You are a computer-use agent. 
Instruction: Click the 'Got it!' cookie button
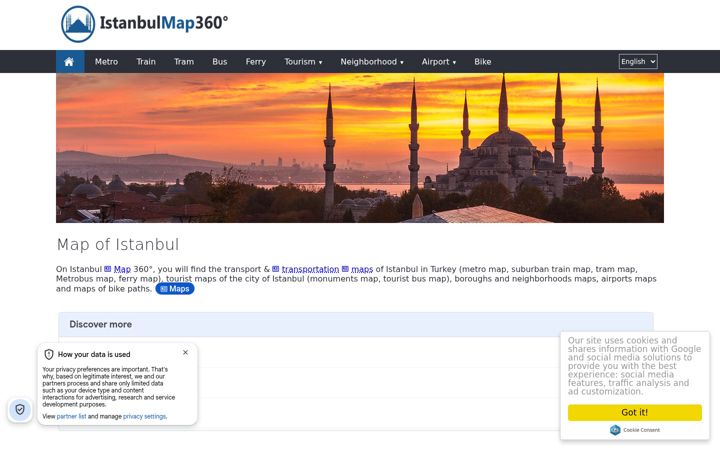[635, 412]
